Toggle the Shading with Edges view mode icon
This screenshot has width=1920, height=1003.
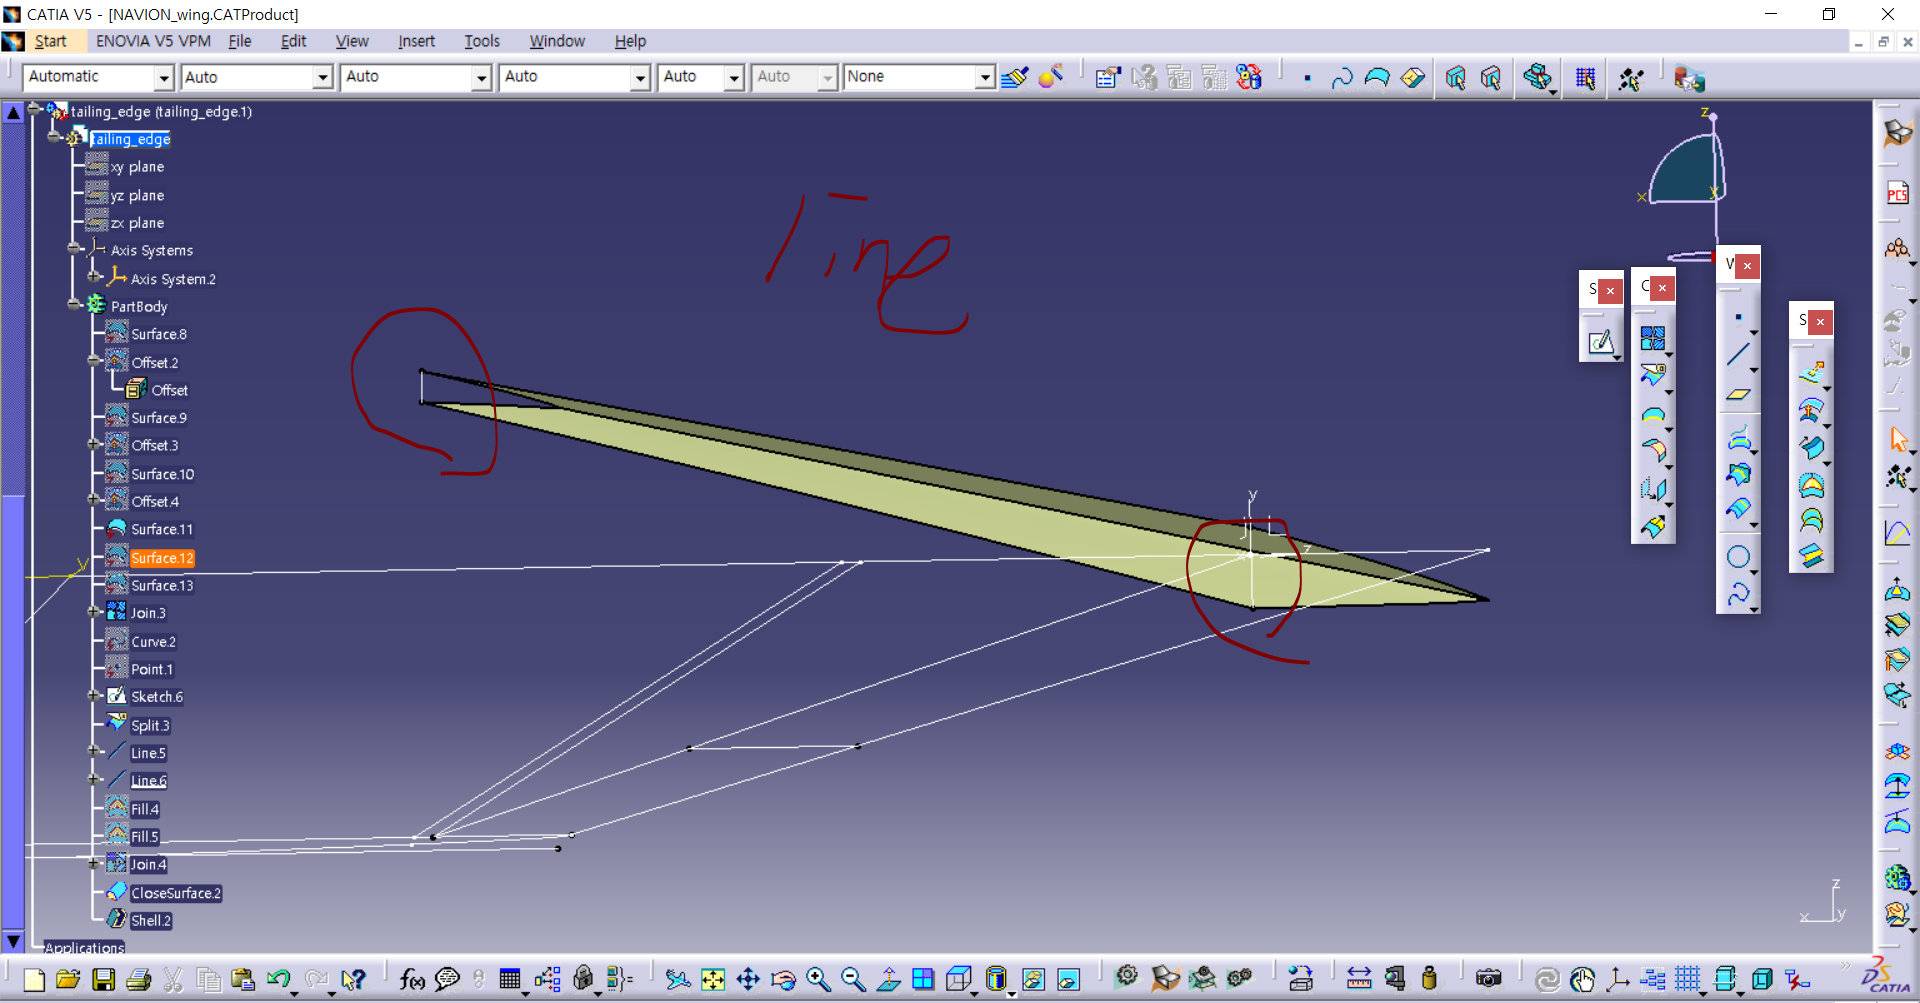(x=996, y=979)
